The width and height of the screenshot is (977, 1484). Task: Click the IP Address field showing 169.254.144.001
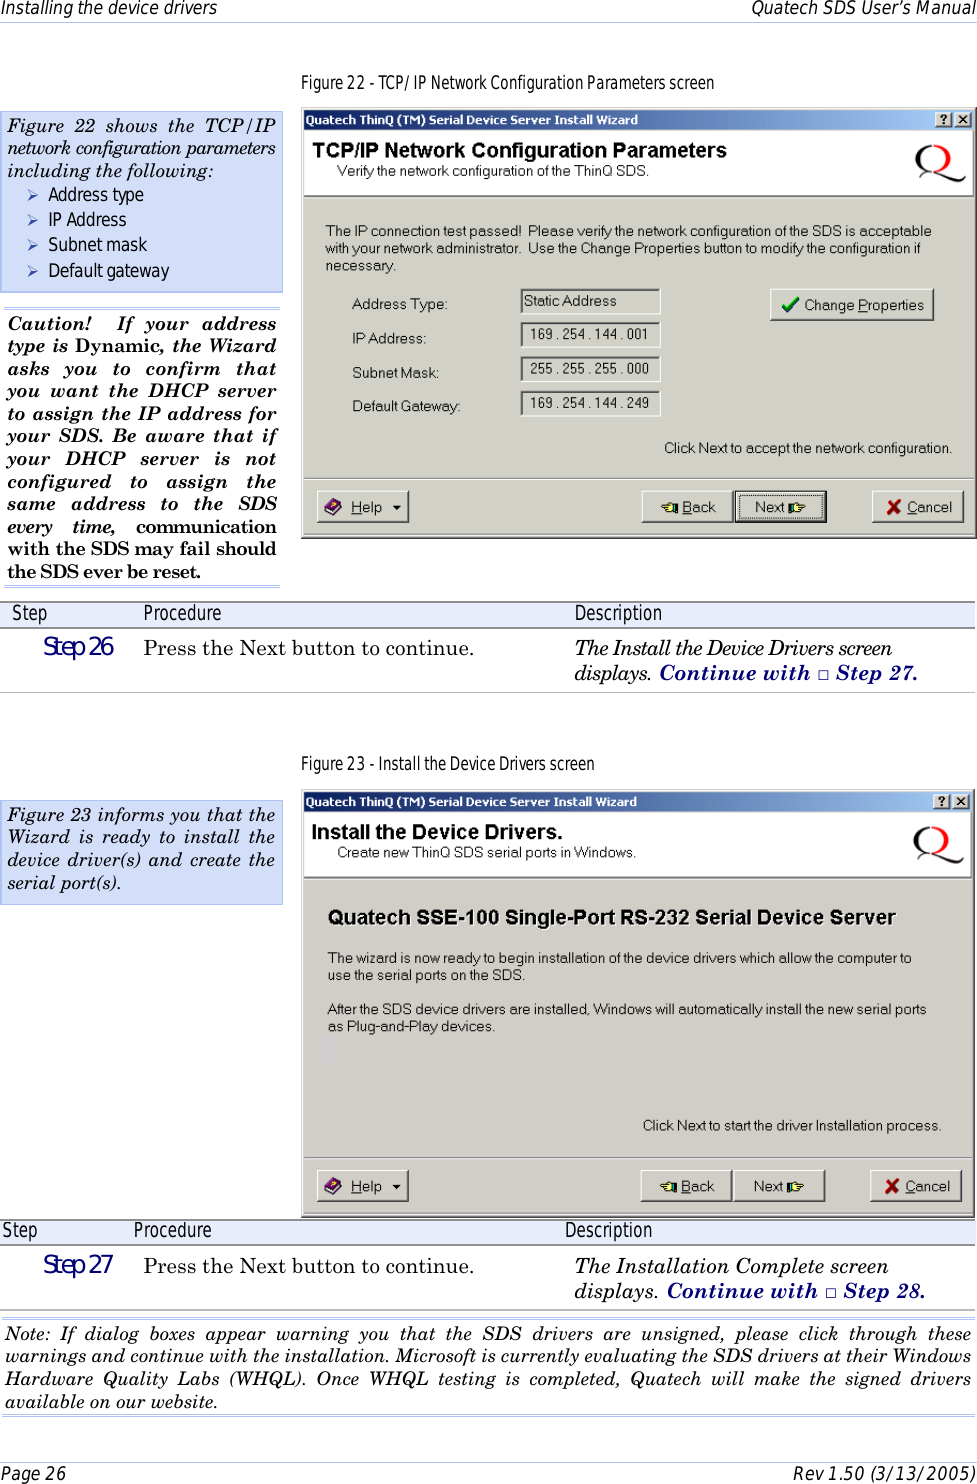point(589,335)
